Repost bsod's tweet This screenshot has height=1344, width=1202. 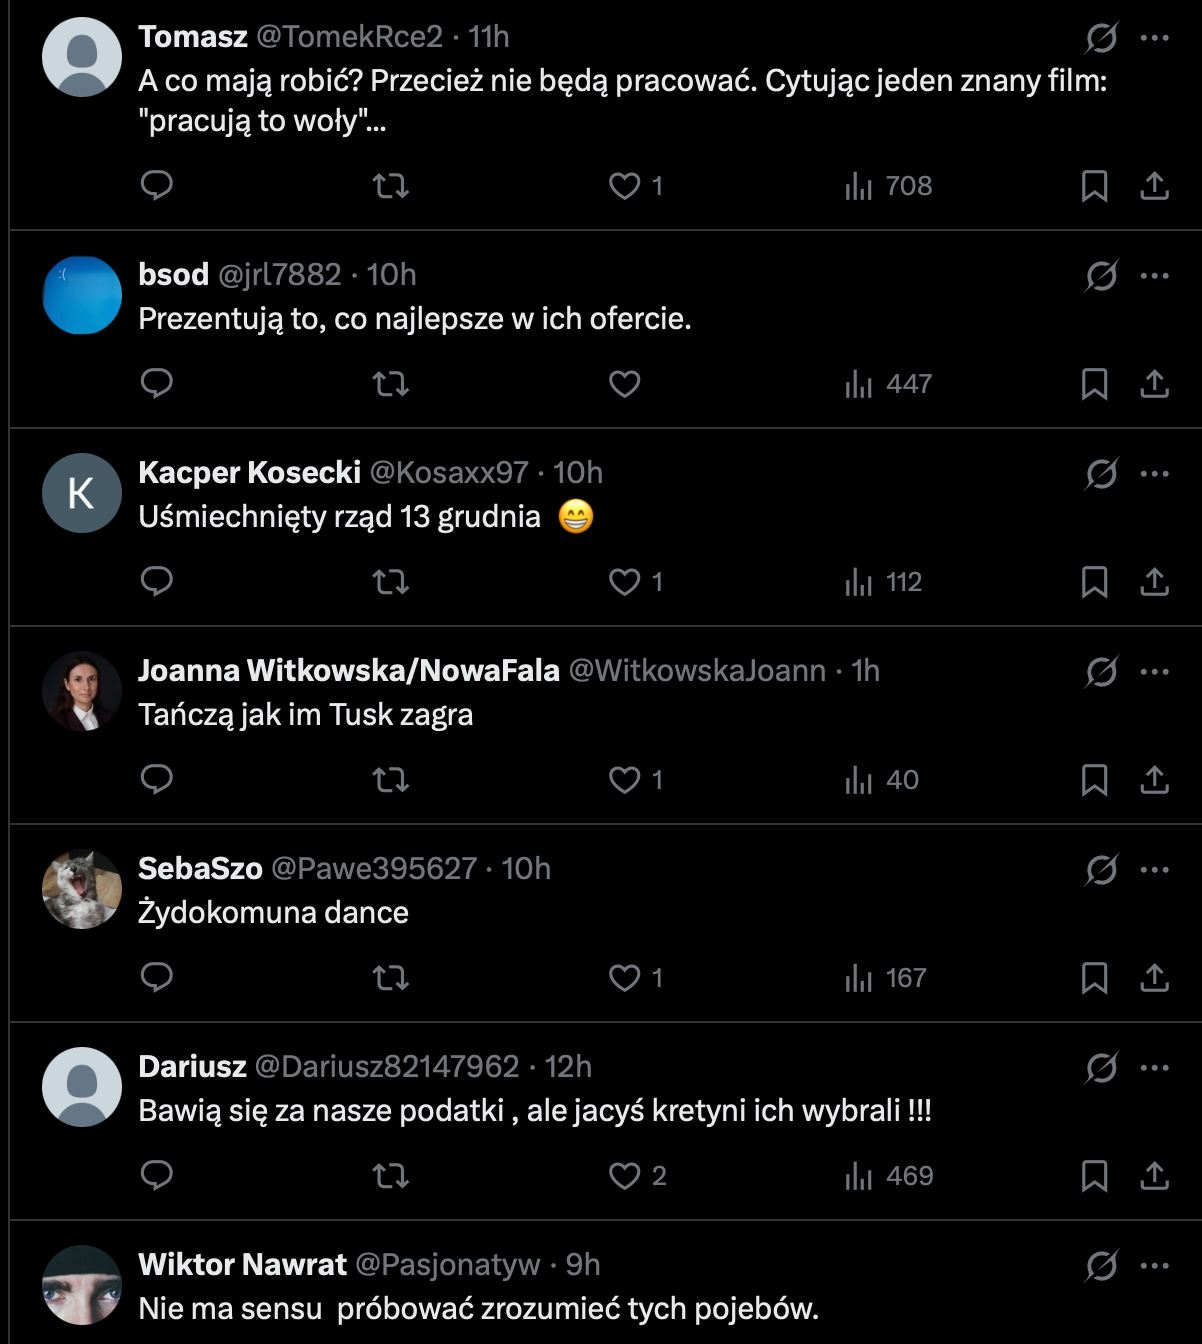click(x=391, y=383)
